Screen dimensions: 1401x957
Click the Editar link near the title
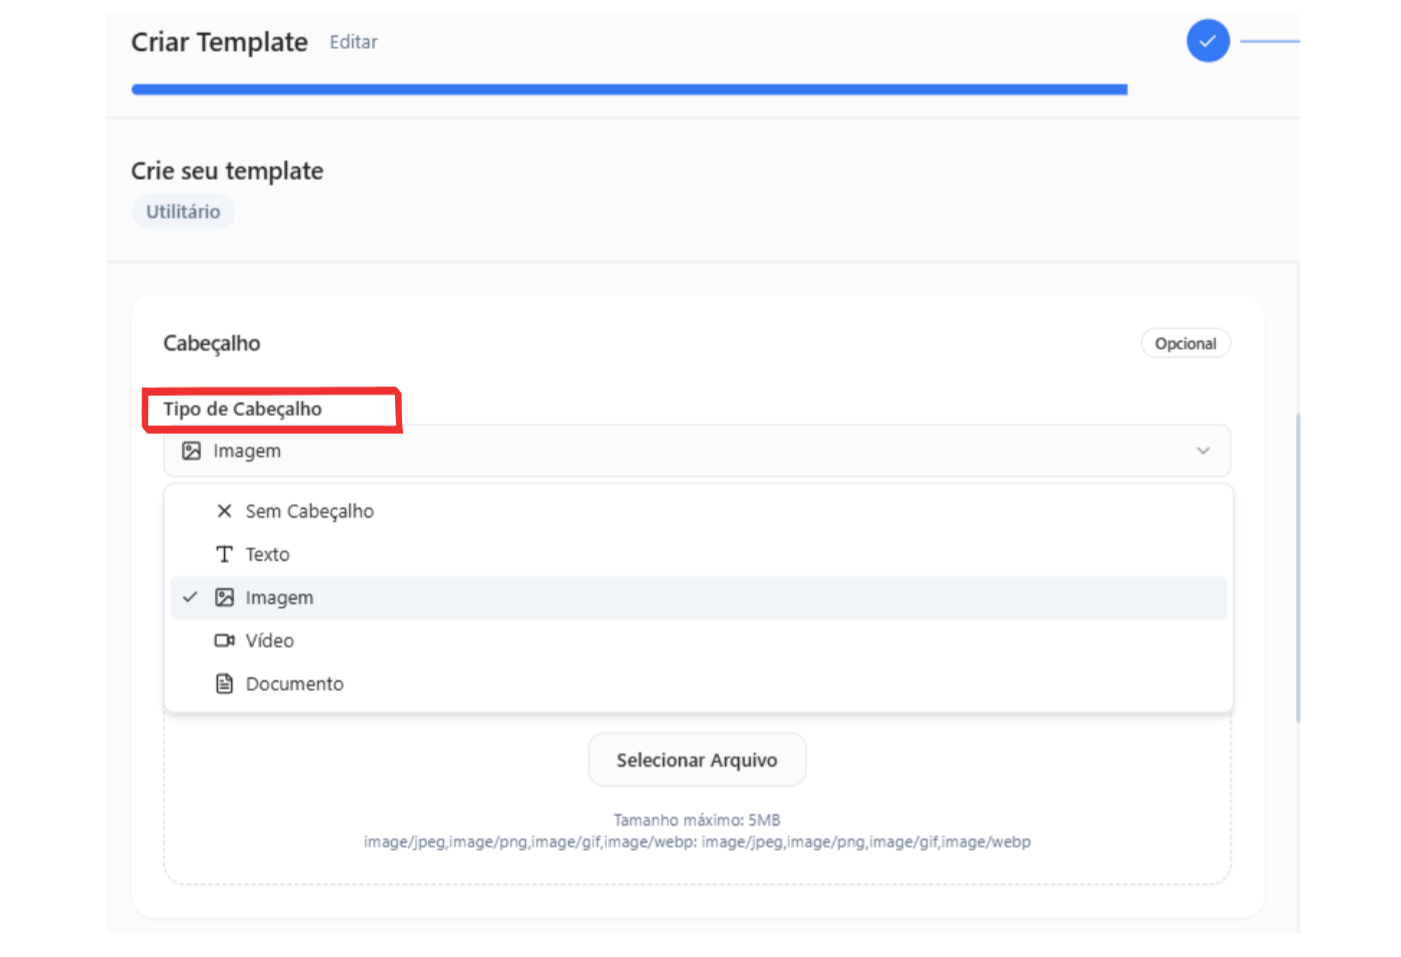(353, 42)
